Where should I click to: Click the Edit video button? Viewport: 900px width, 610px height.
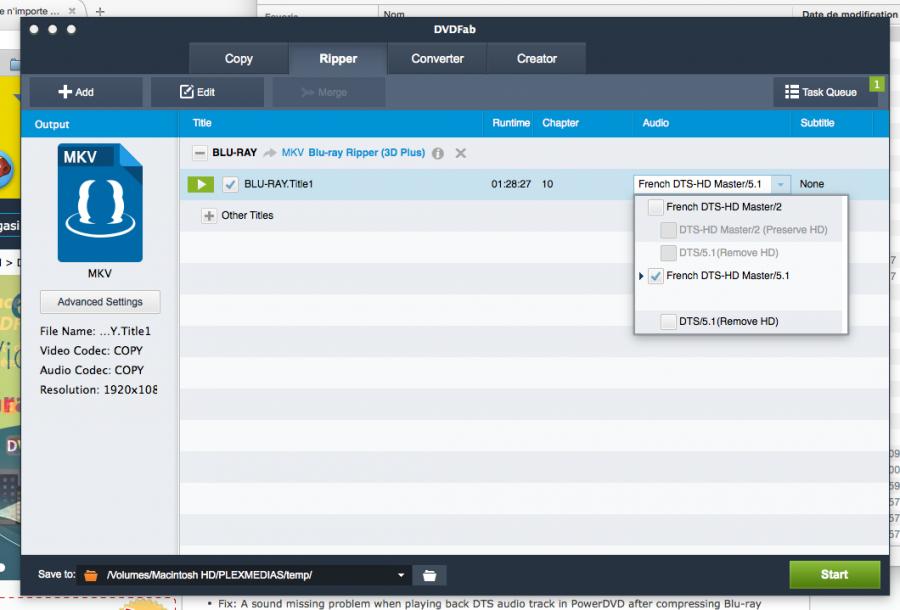pyautogui.click(x=198, y=92)
